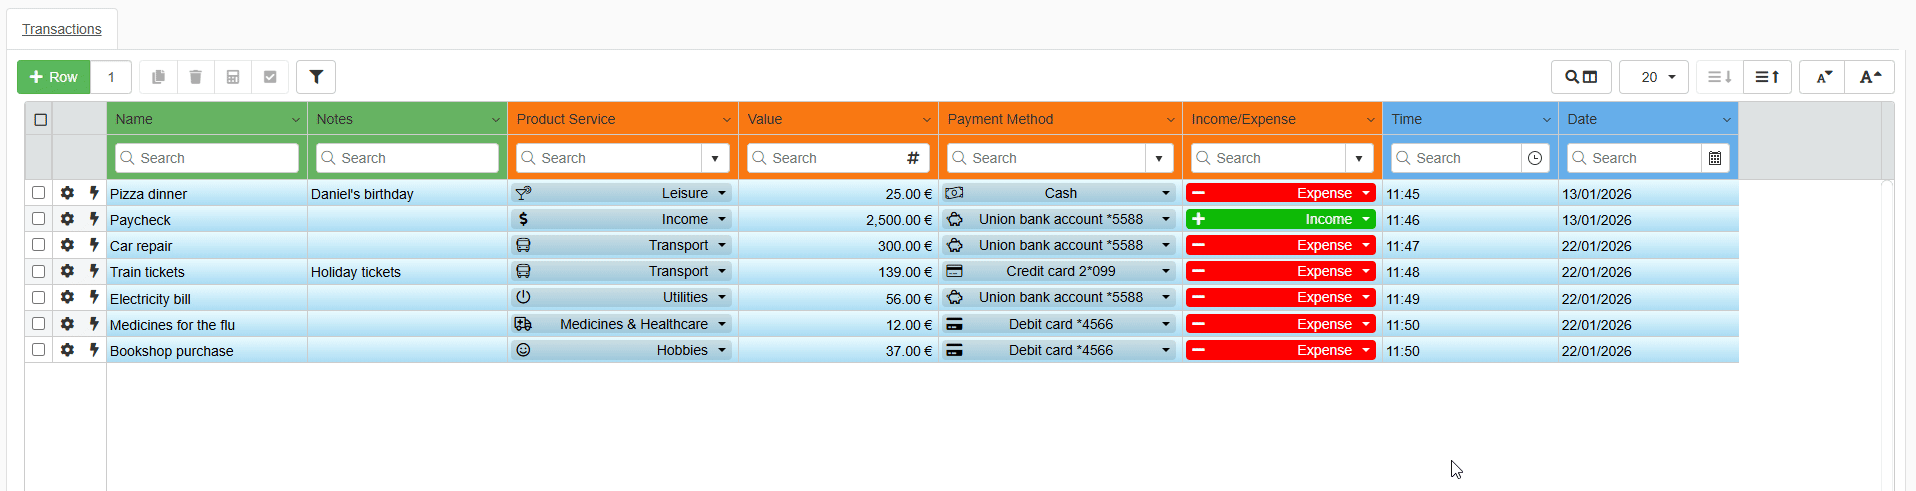The height and width of the screenshot is (491, 1916).
Task: Click the lightning bolt icon on Paycheck row
Action: [x=94, y=219]
